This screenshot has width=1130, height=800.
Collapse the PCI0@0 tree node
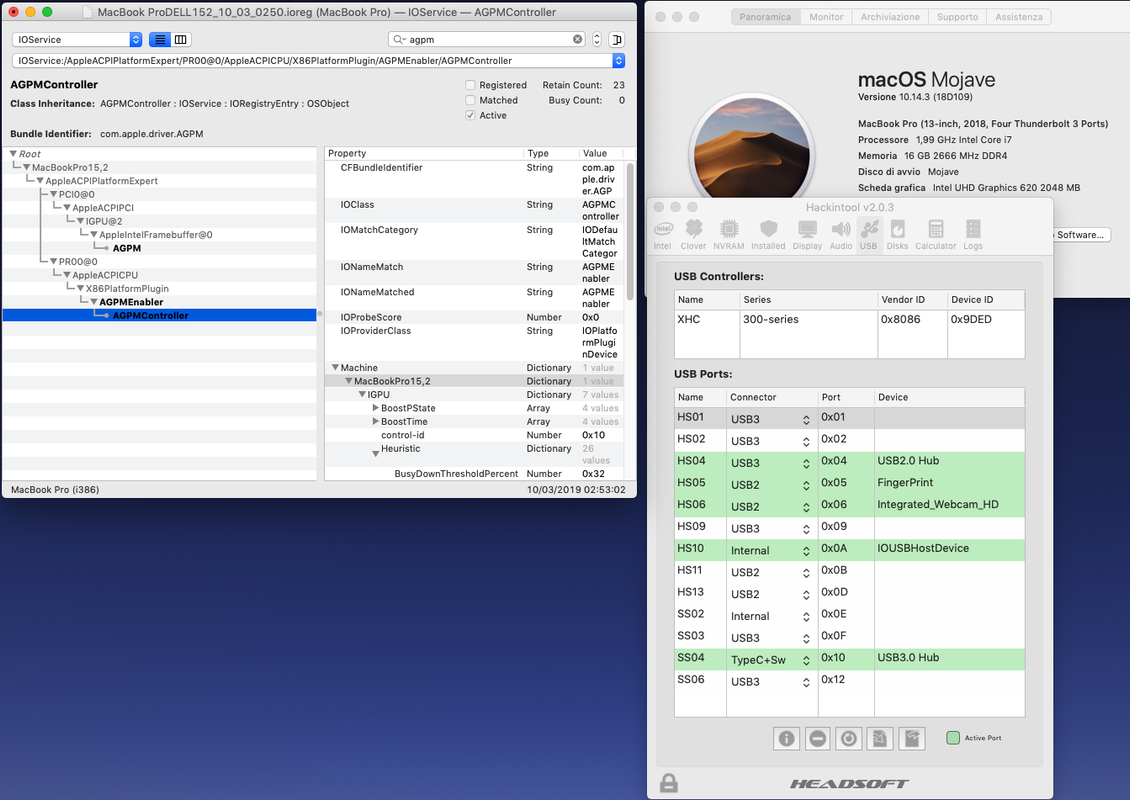pyautogui.click(x=53, y=195)
